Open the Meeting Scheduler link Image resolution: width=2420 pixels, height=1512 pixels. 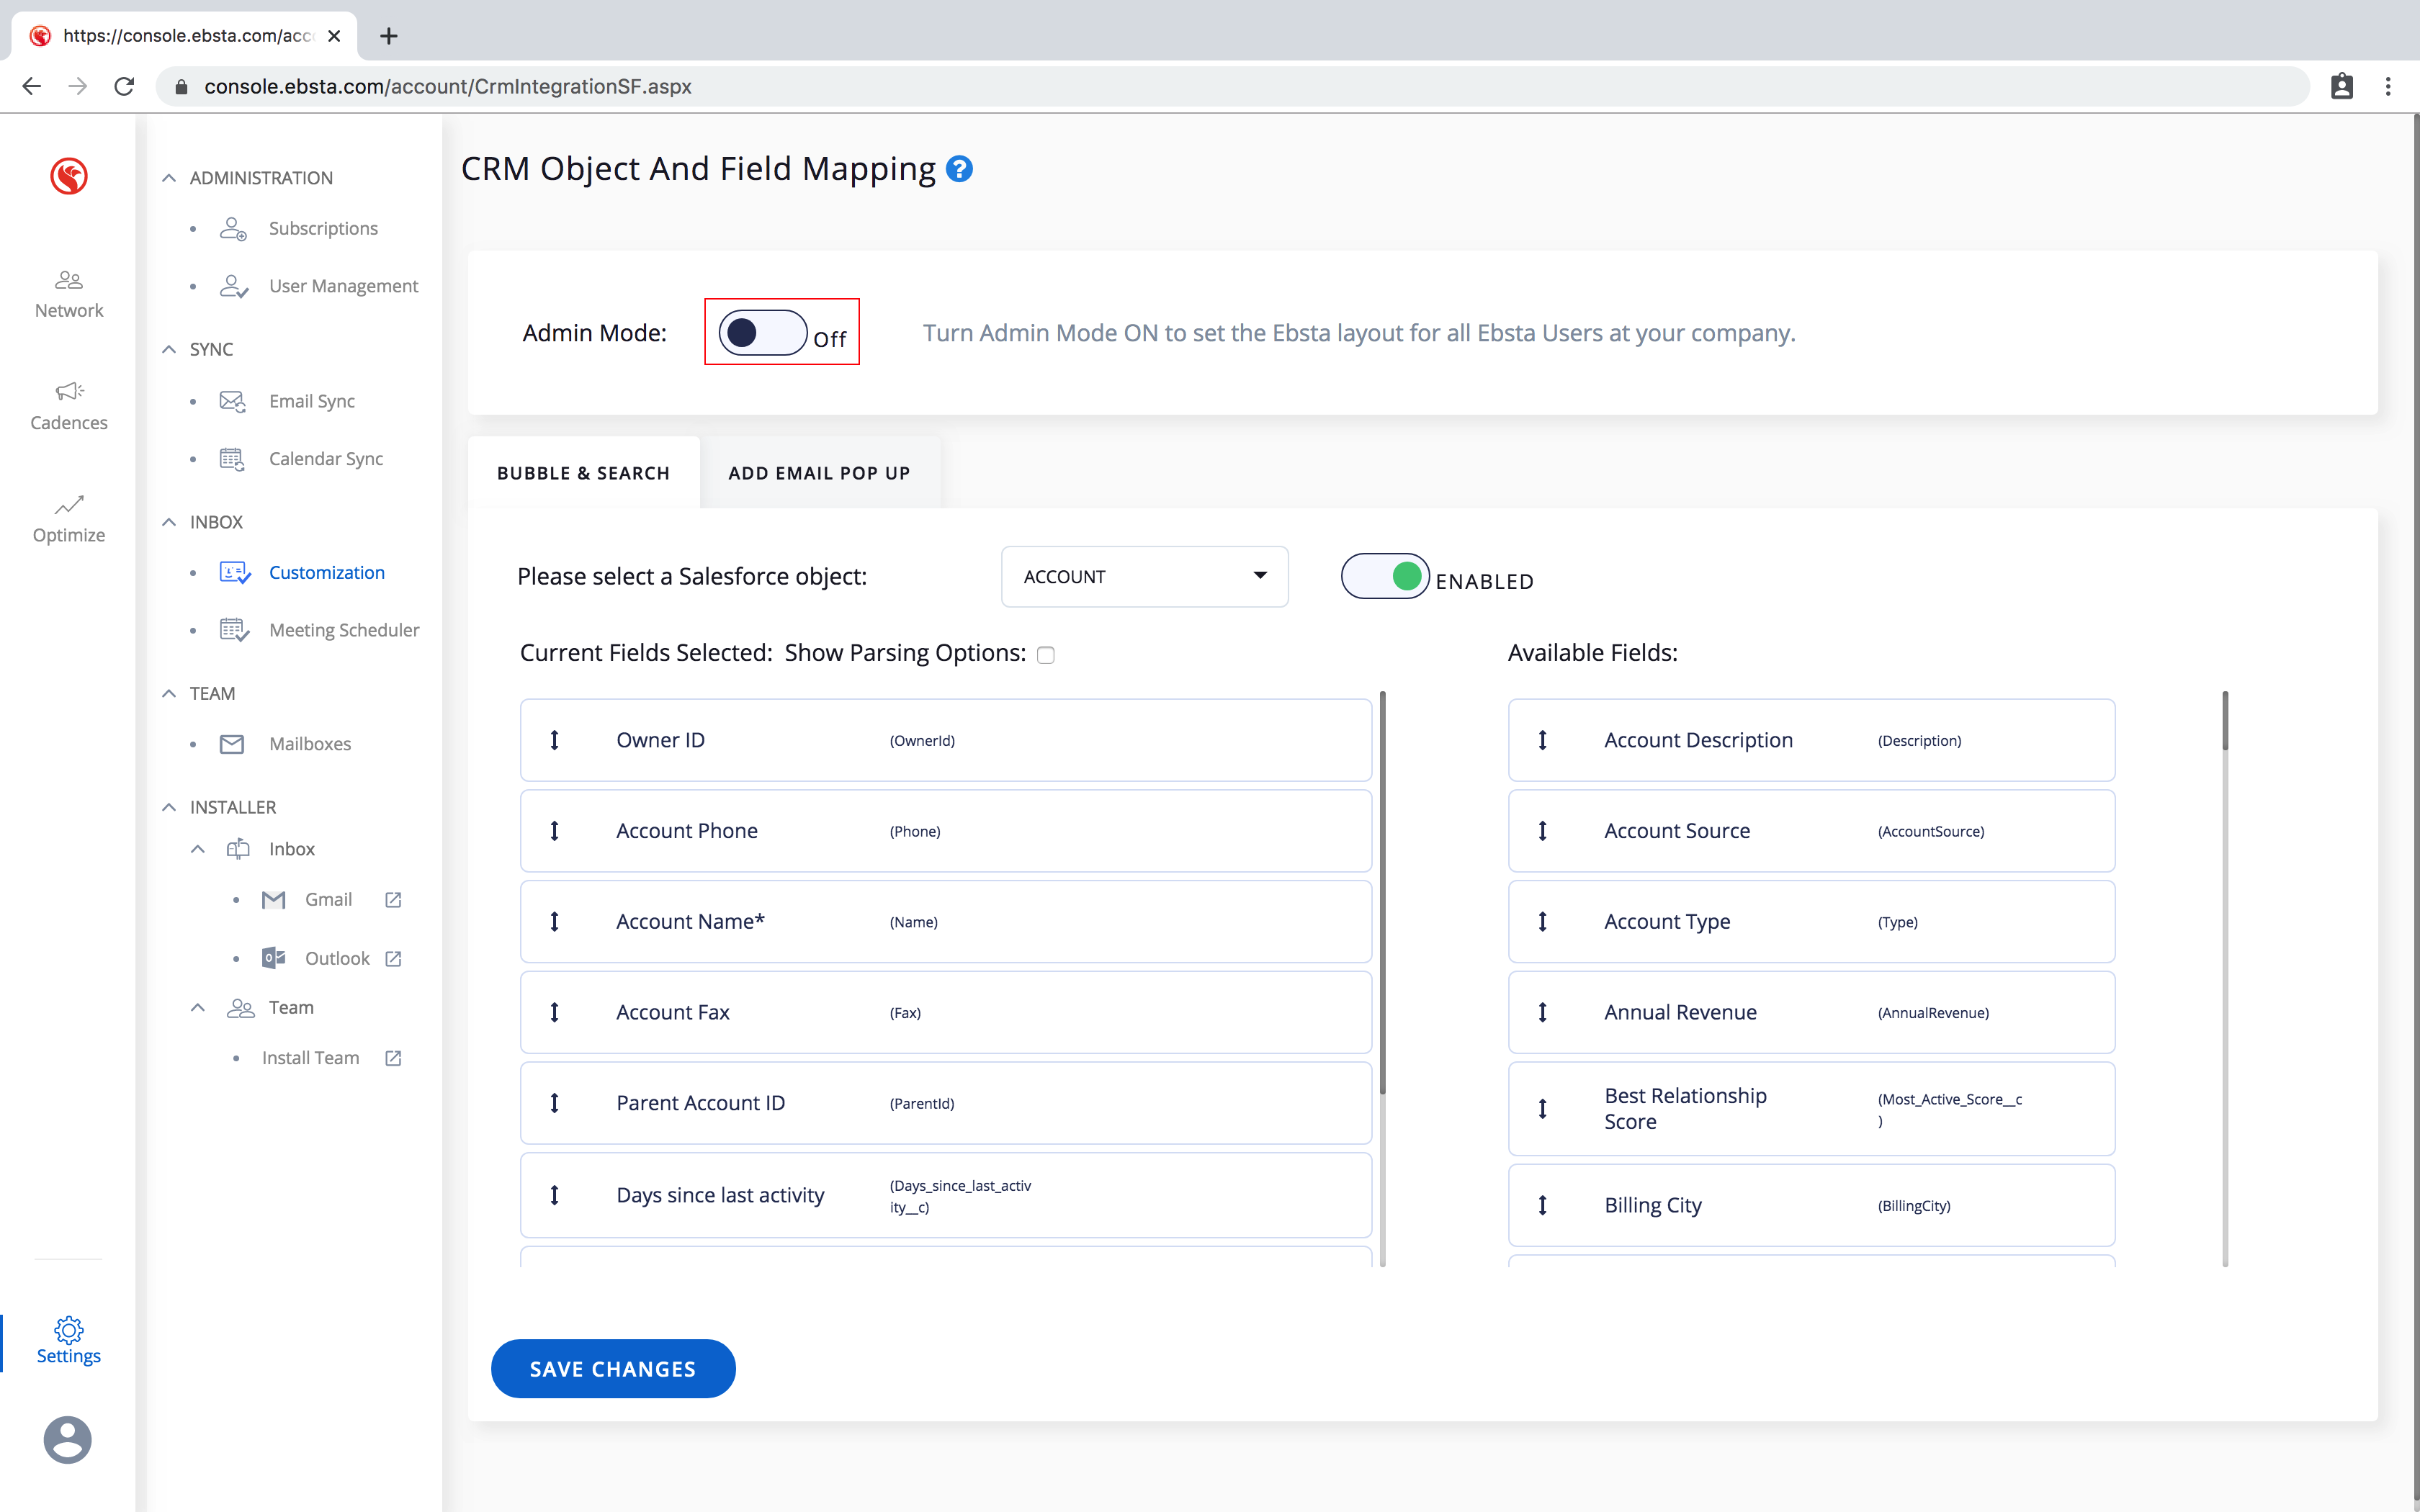pyautogui.click(x=343, y=630)
